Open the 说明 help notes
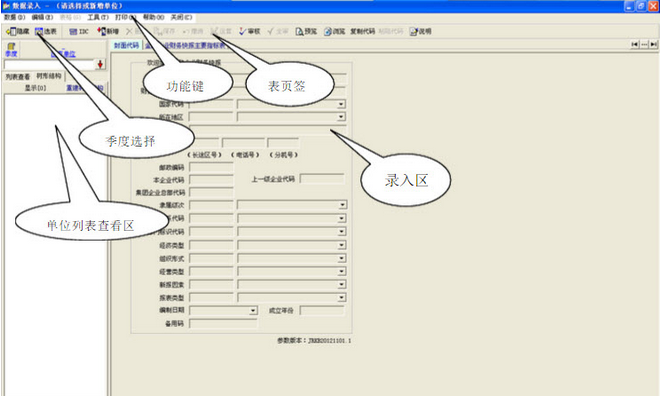 pyautogui.click(x=420, y=32)
